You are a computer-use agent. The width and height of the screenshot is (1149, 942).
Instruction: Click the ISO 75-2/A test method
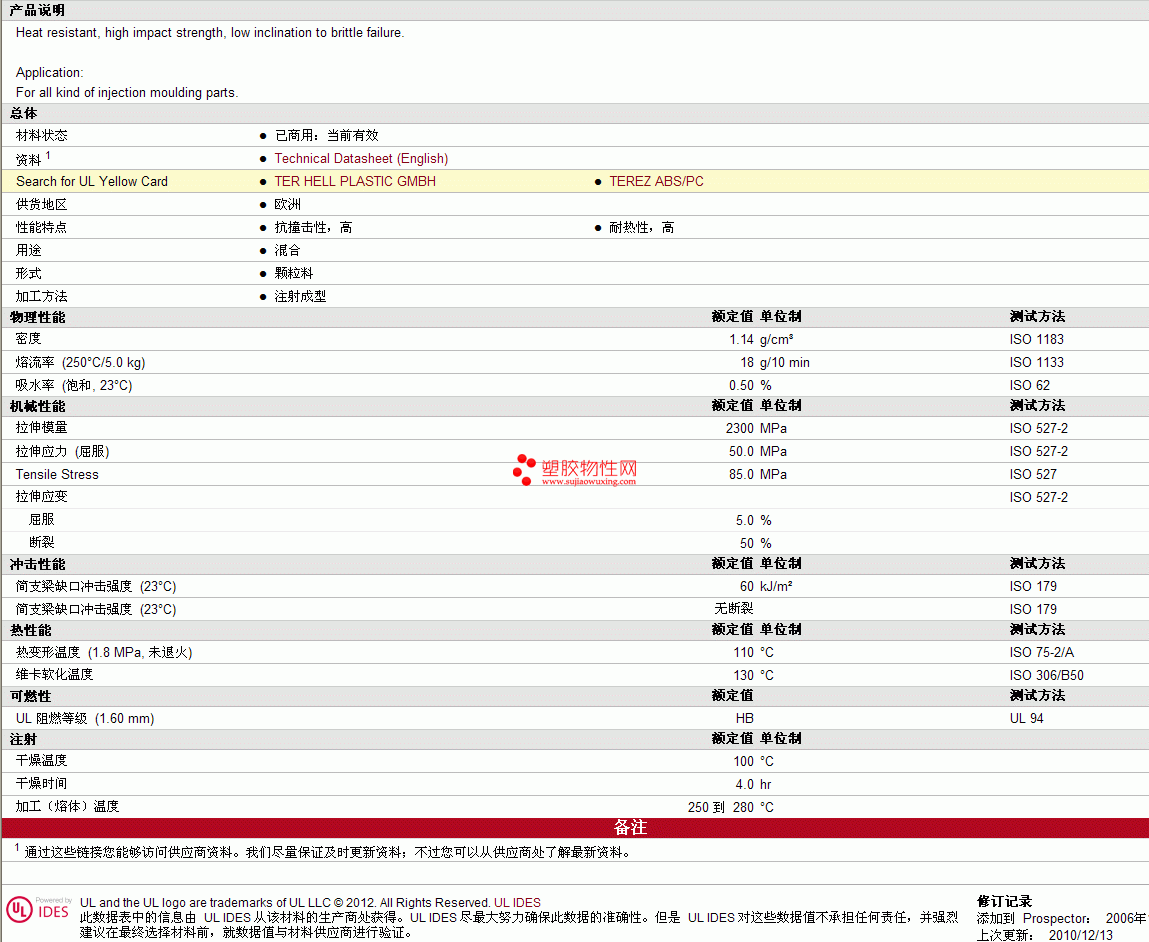pos(1041,653)
